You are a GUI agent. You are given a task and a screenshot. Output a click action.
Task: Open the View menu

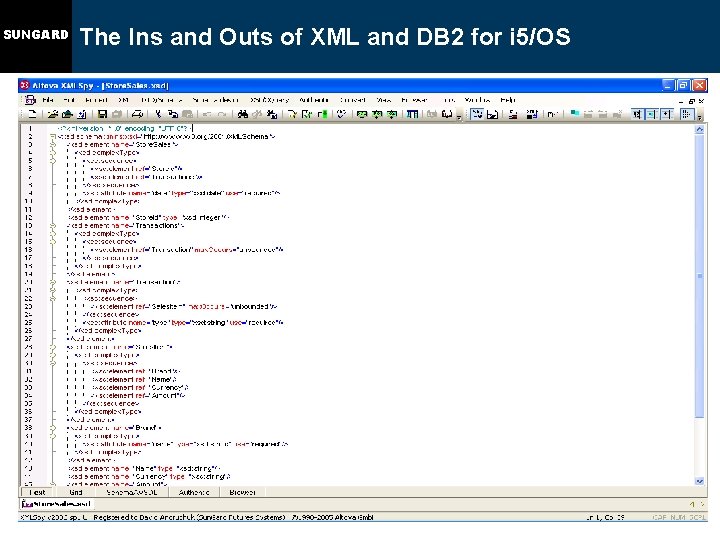[383, 100]
